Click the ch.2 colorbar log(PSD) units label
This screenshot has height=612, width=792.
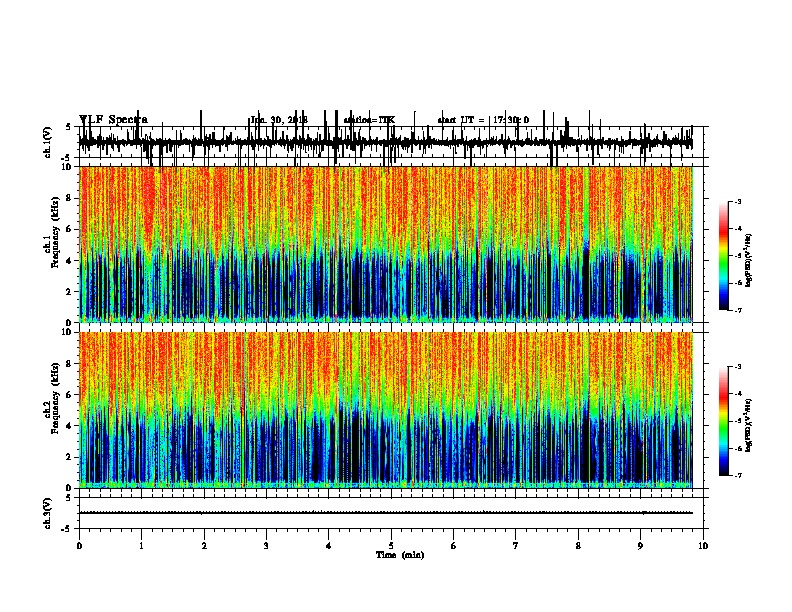749,425
